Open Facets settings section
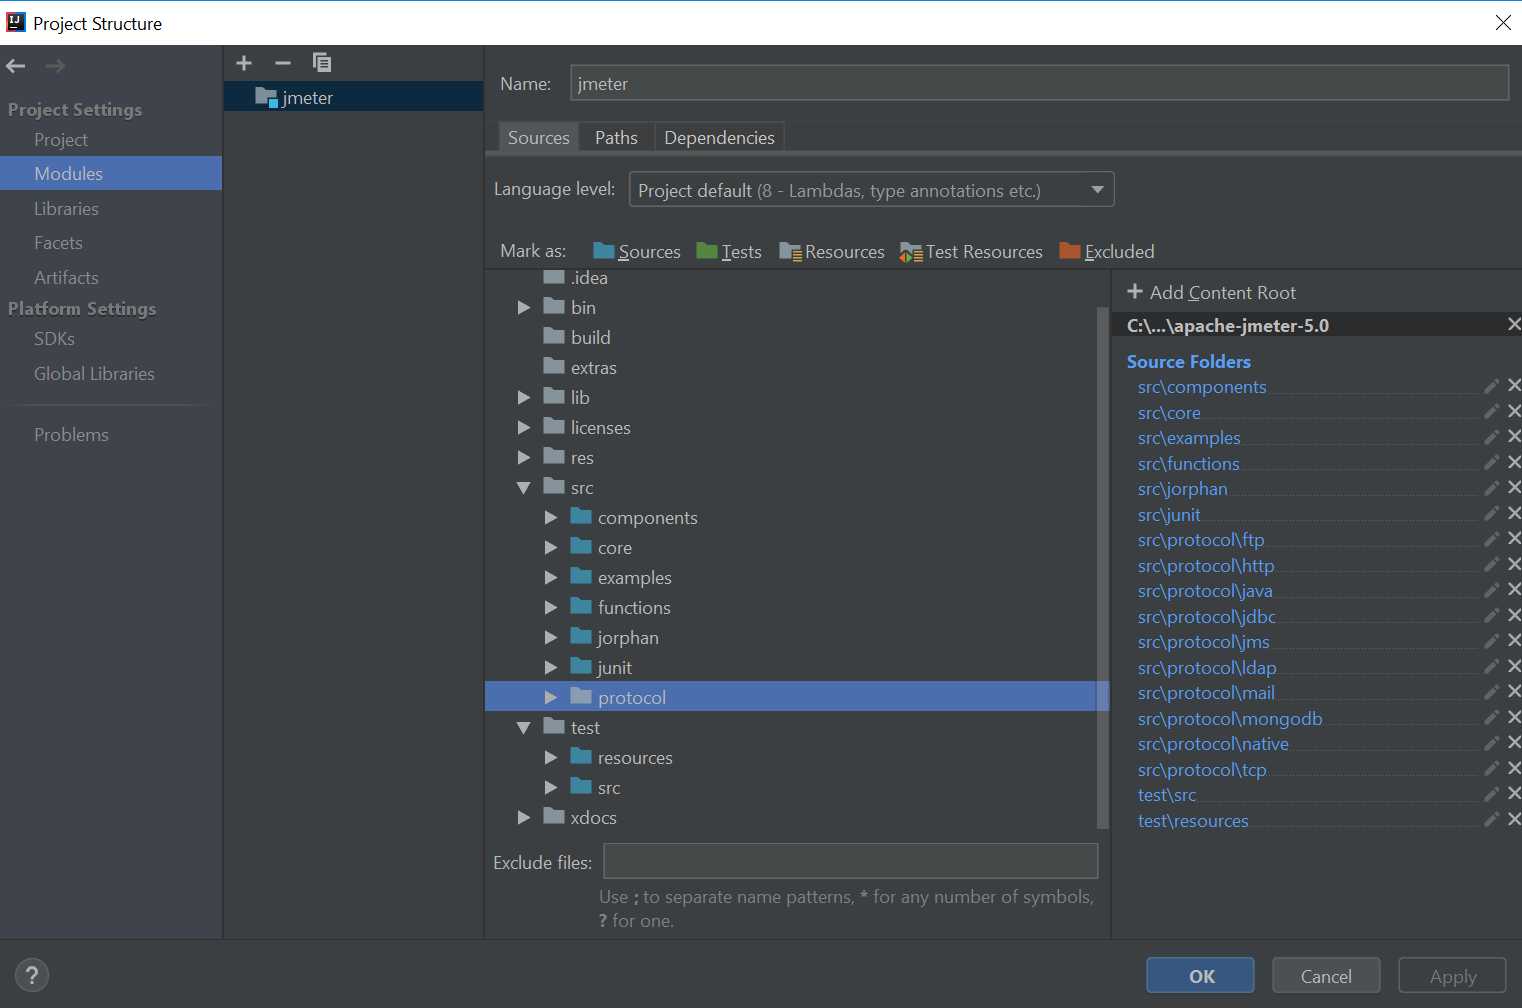 58,243
